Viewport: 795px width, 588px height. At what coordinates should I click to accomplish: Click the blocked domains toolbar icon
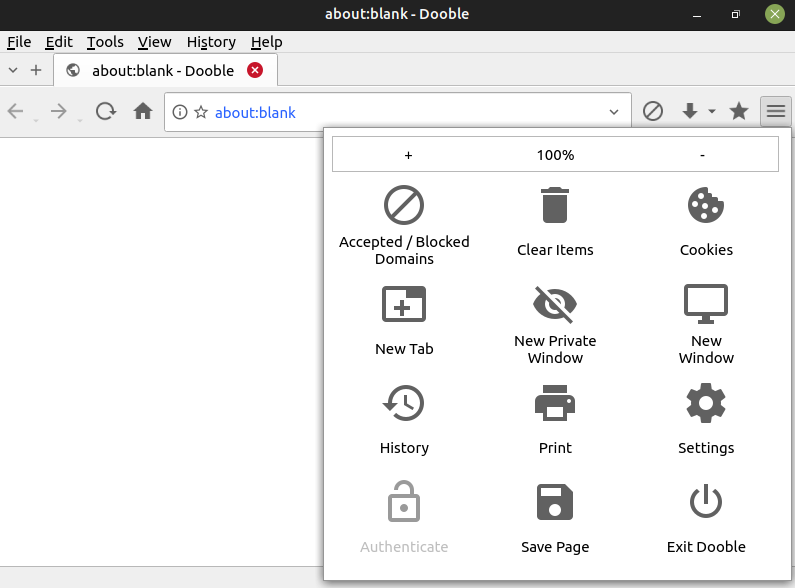point(653,111)
